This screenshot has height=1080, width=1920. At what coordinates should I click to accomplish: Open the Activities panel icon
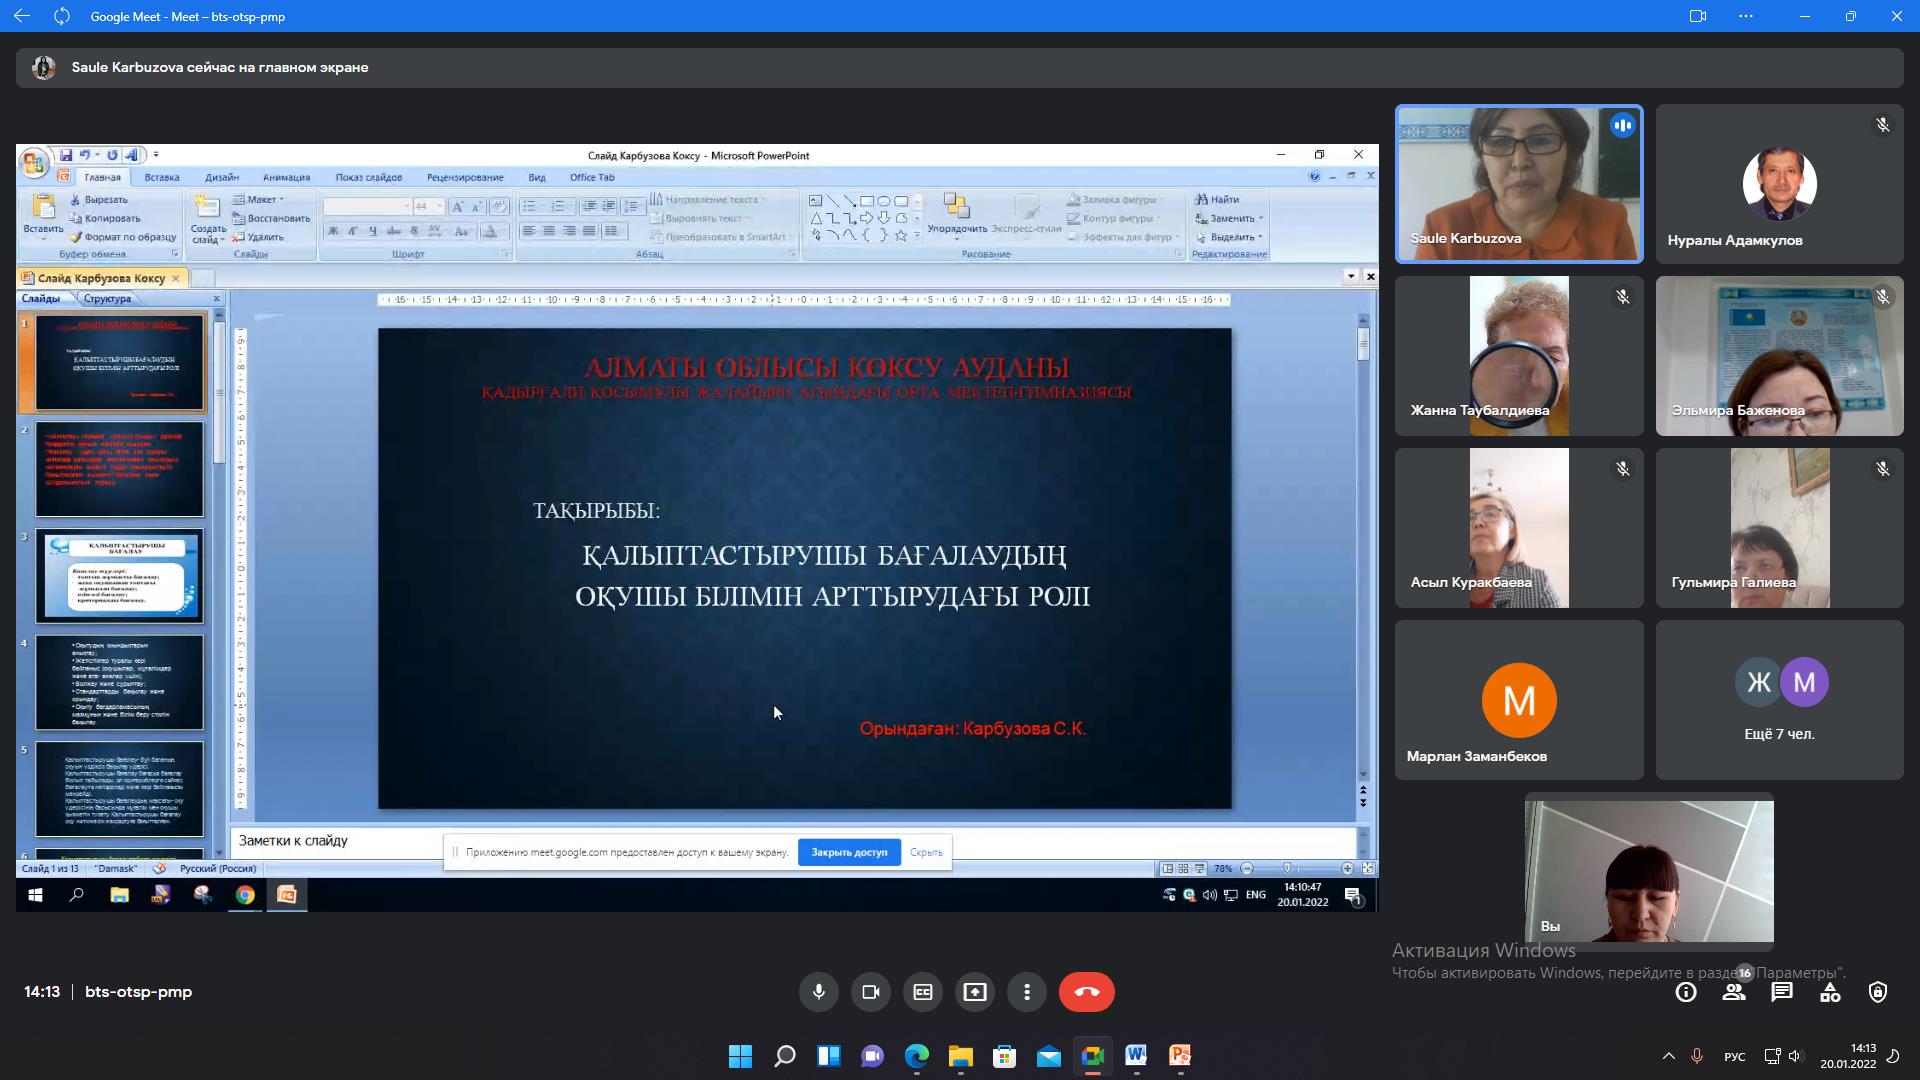pos(1830,992)
